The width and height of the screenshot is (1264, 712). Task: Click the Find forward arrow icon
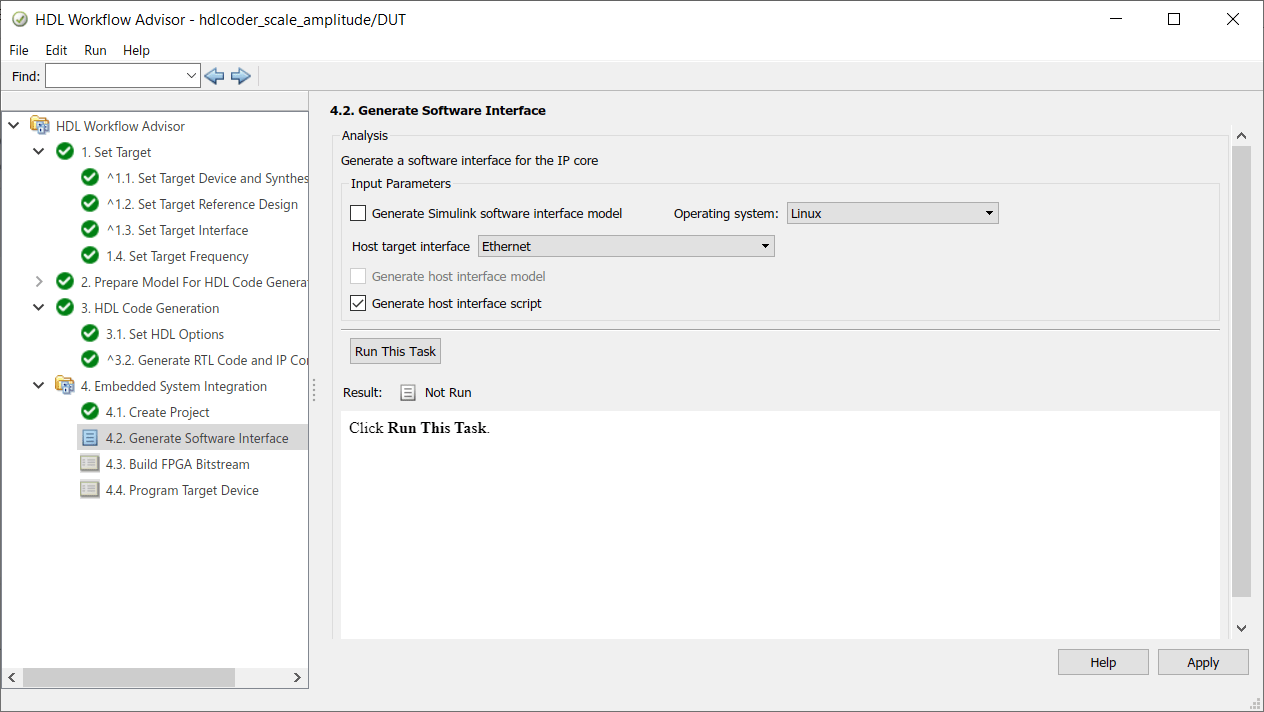[240, 76]
